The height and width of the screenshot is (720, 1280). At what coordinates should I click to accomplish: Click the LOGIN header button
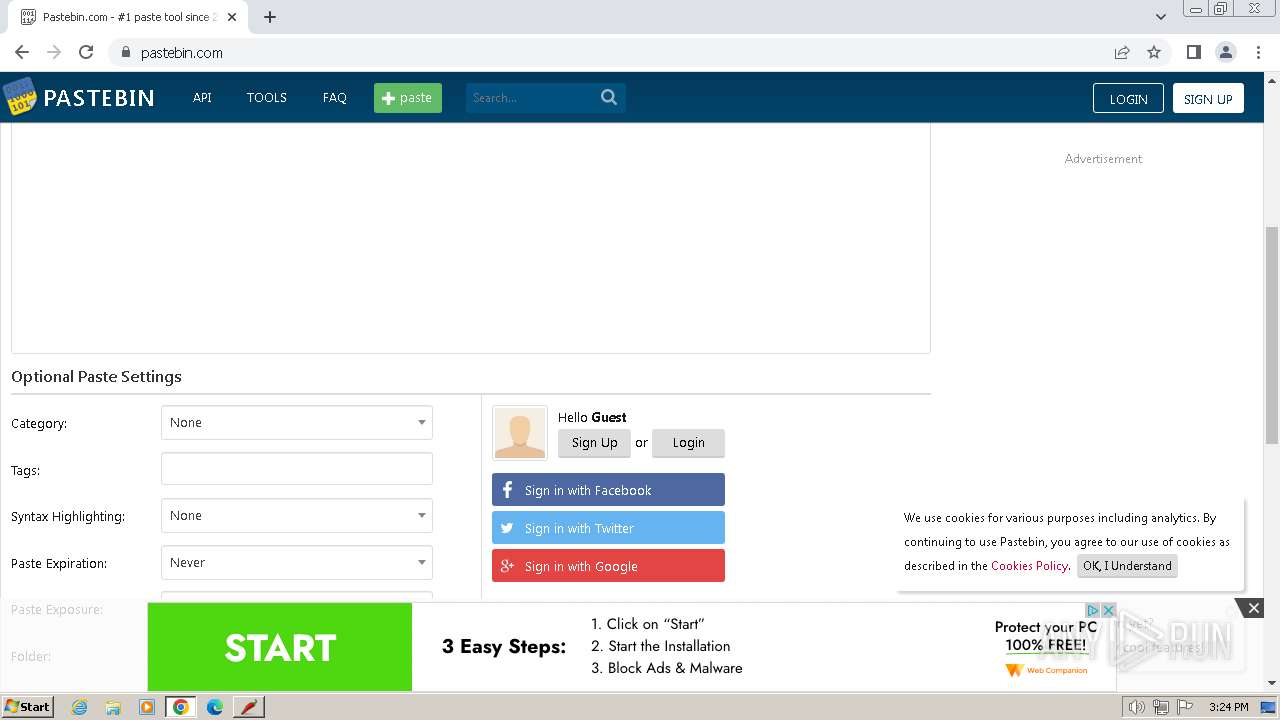[x=1128, y=98]
